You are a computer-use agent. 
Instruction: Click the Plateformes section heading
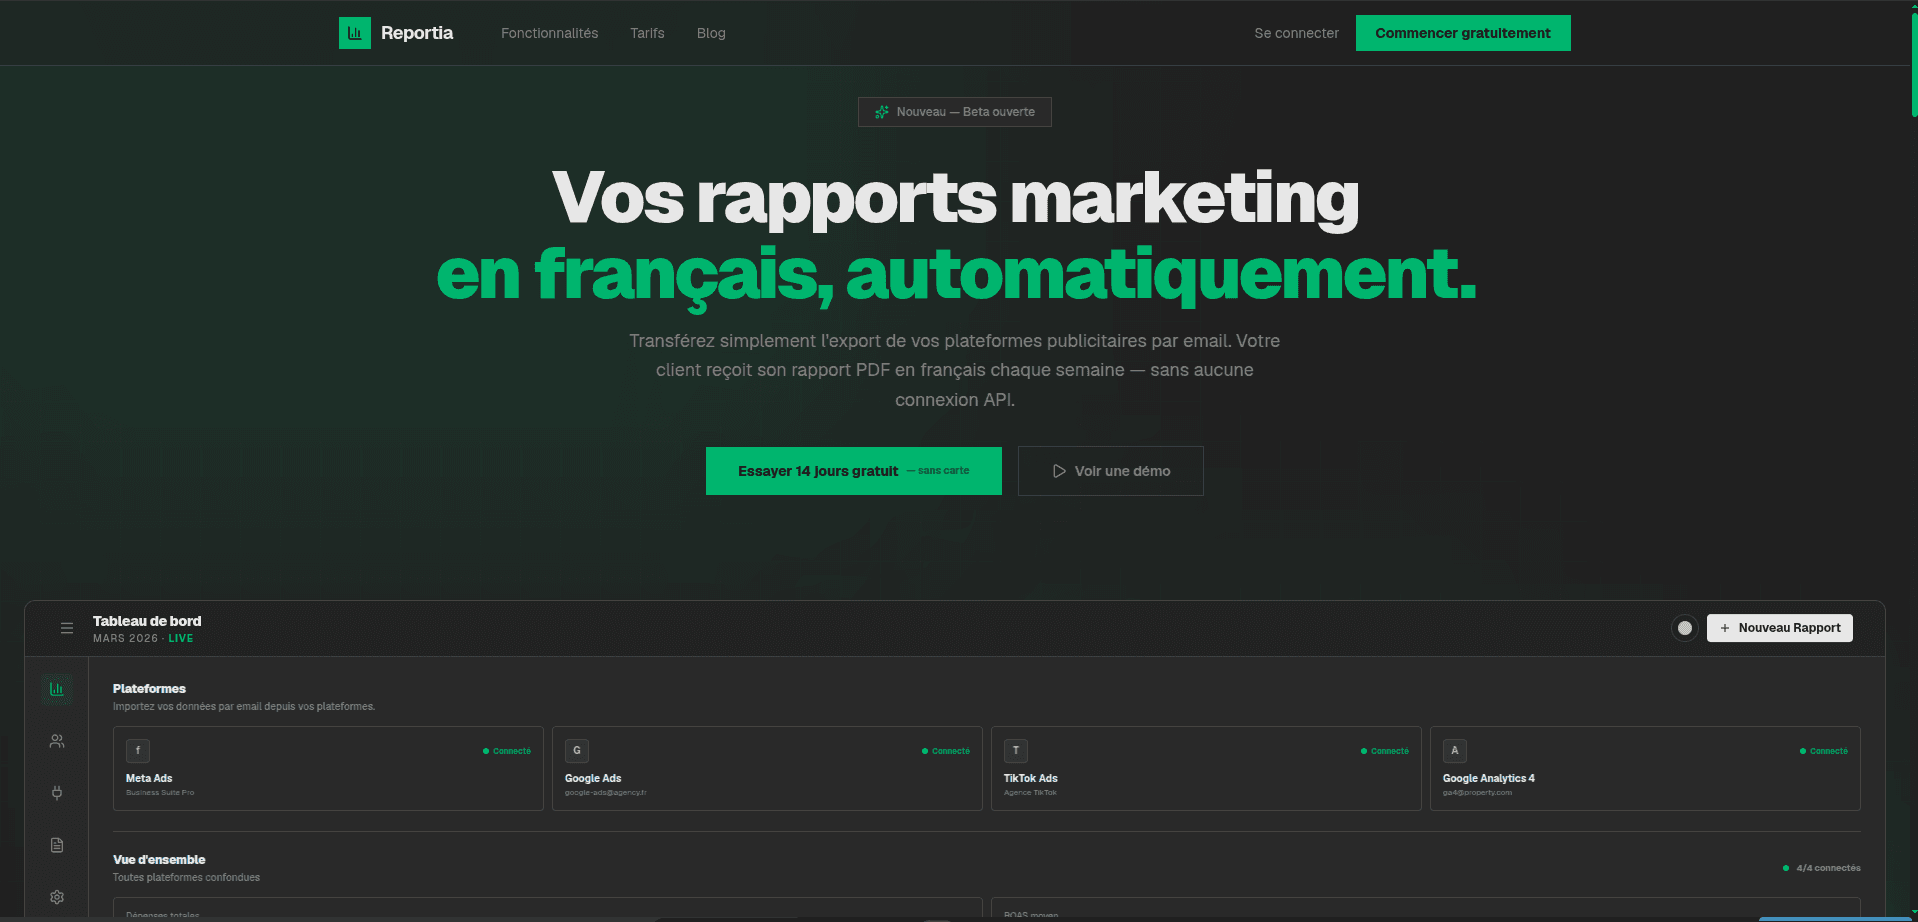click(149, 689)
